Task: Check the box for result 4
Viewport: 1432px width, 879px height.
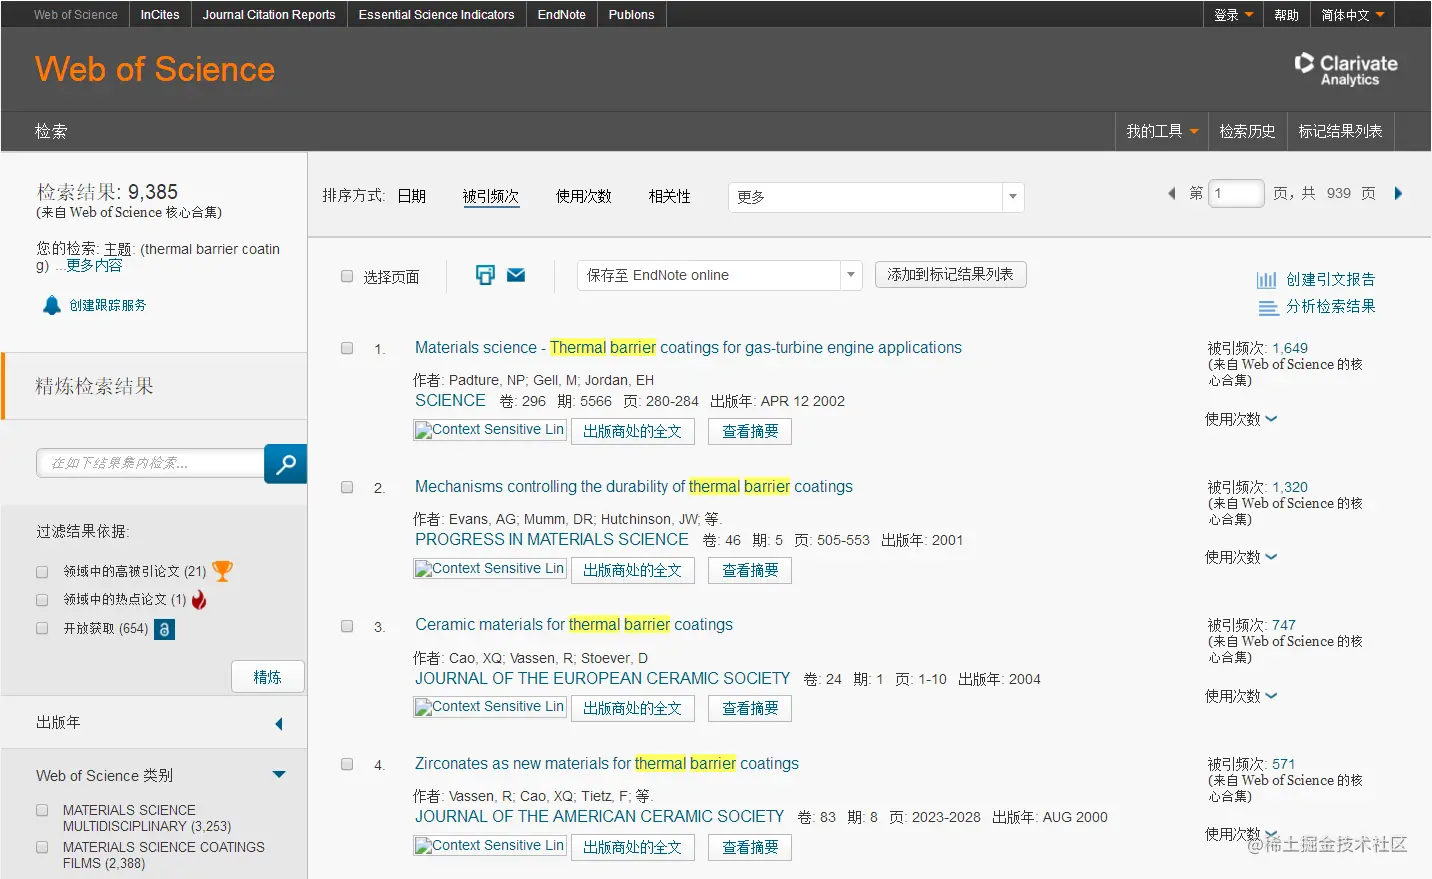Action: pos(347,764)
